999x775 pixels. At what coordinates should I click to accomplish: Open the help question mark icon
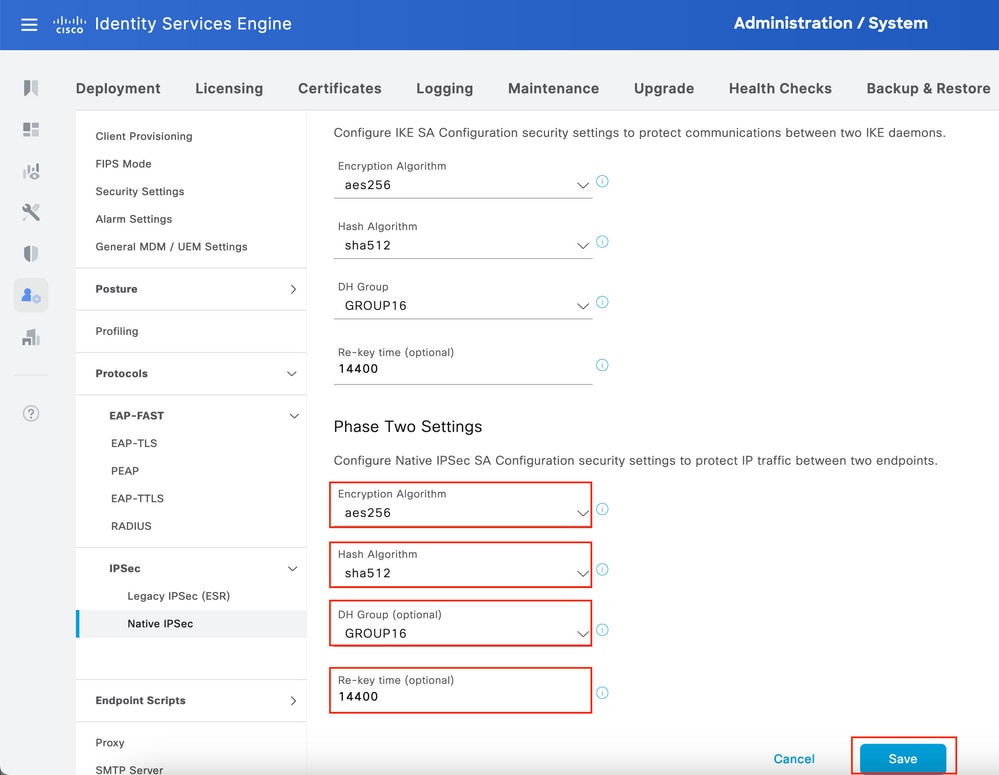click(x=31, y=413)
